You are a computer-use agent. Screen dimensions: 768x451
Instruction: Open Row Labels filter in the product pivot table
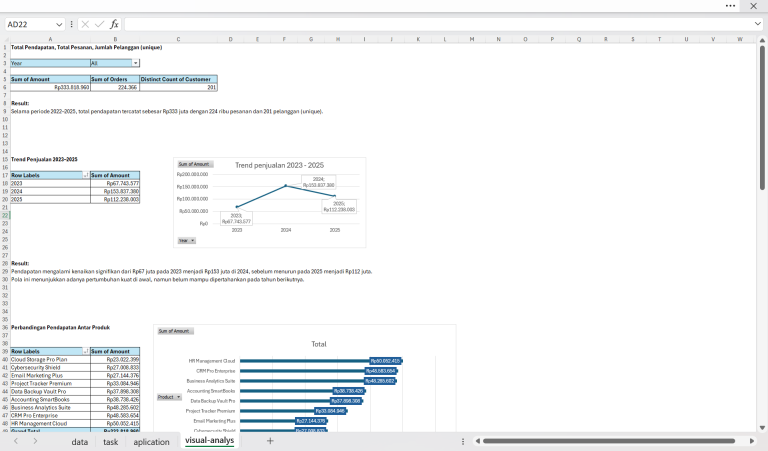(x=86, y=352)
